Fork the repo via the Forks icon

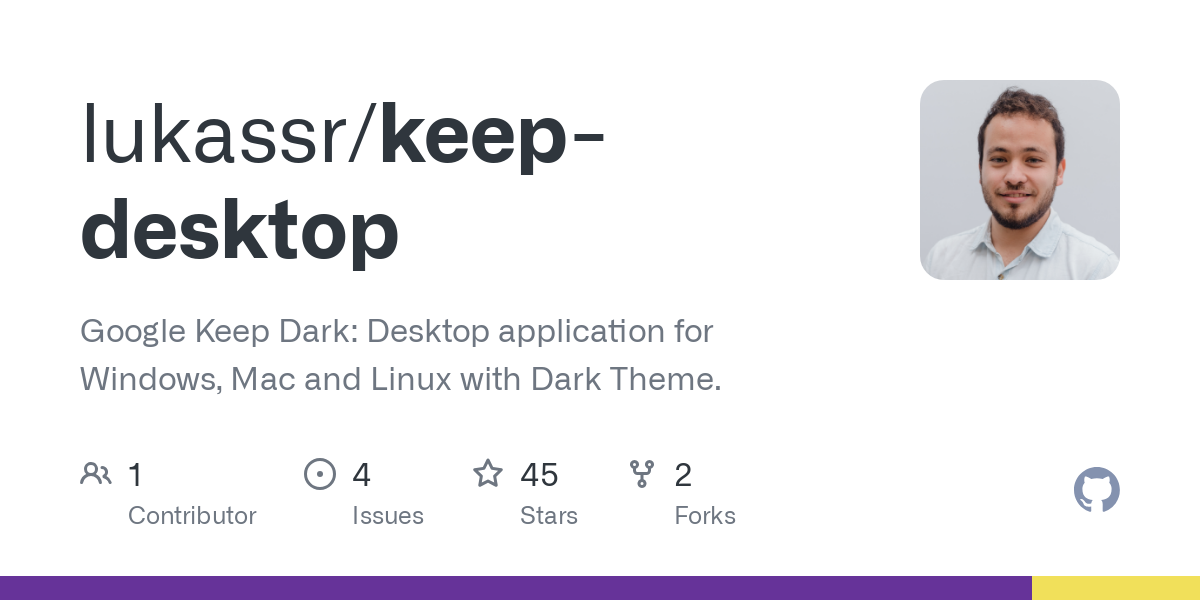pos(642,473)
